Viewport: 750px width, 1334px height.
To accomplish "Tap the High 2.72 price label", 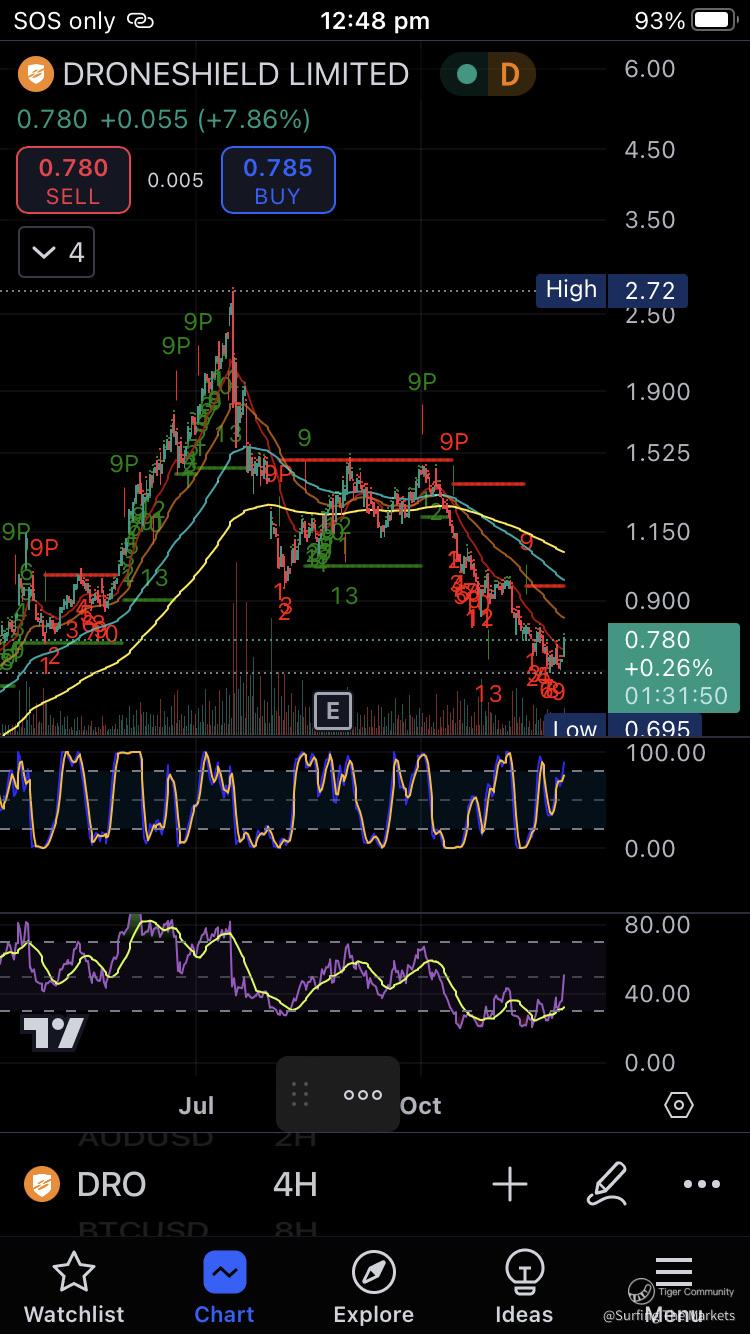I will (x=611, y=291).
